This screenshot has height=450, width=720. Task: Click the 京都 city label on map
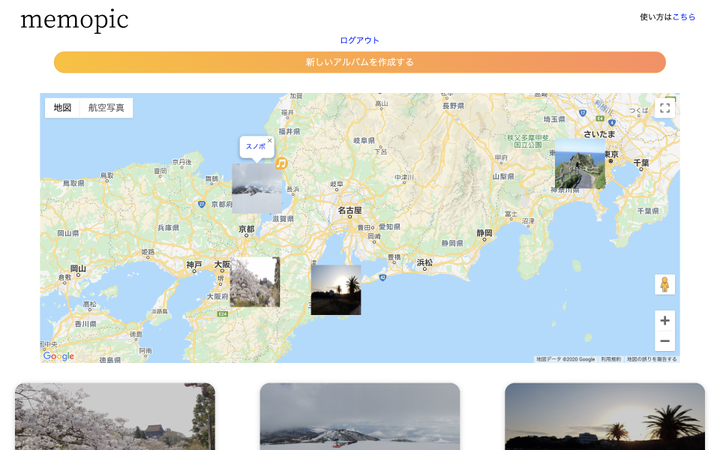tap(247, 229)
